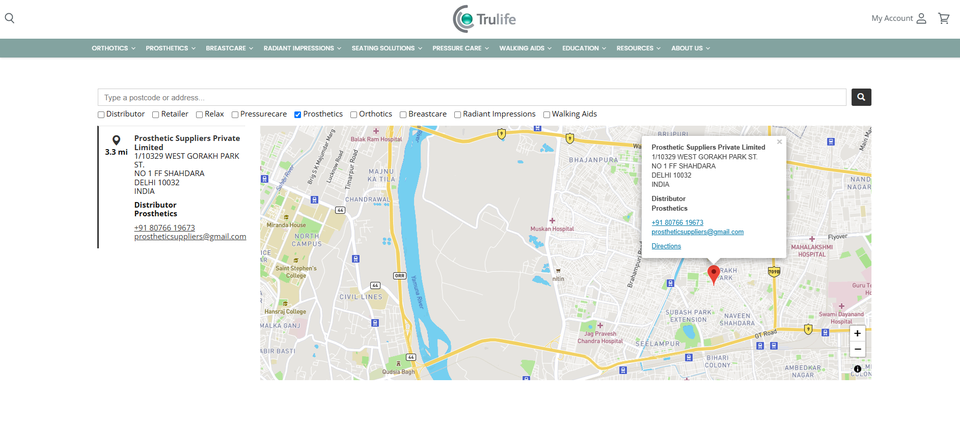Toggle the Relax filter checkbox

[199, 114]
